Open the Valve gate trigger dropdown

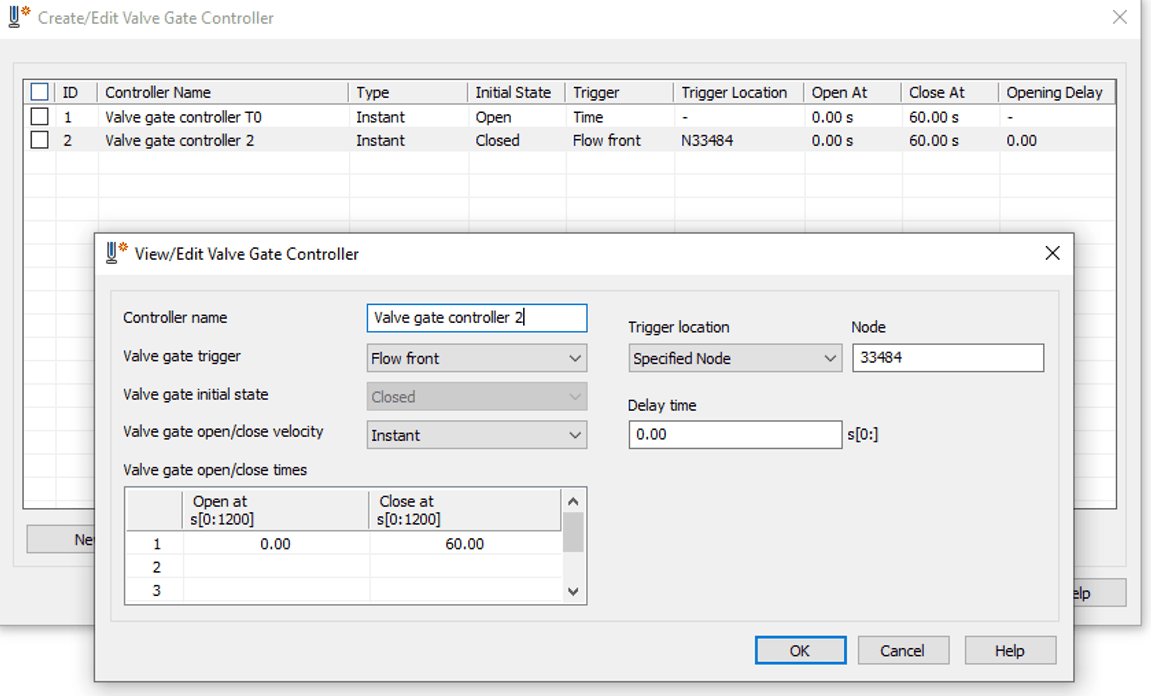point(476,358)
